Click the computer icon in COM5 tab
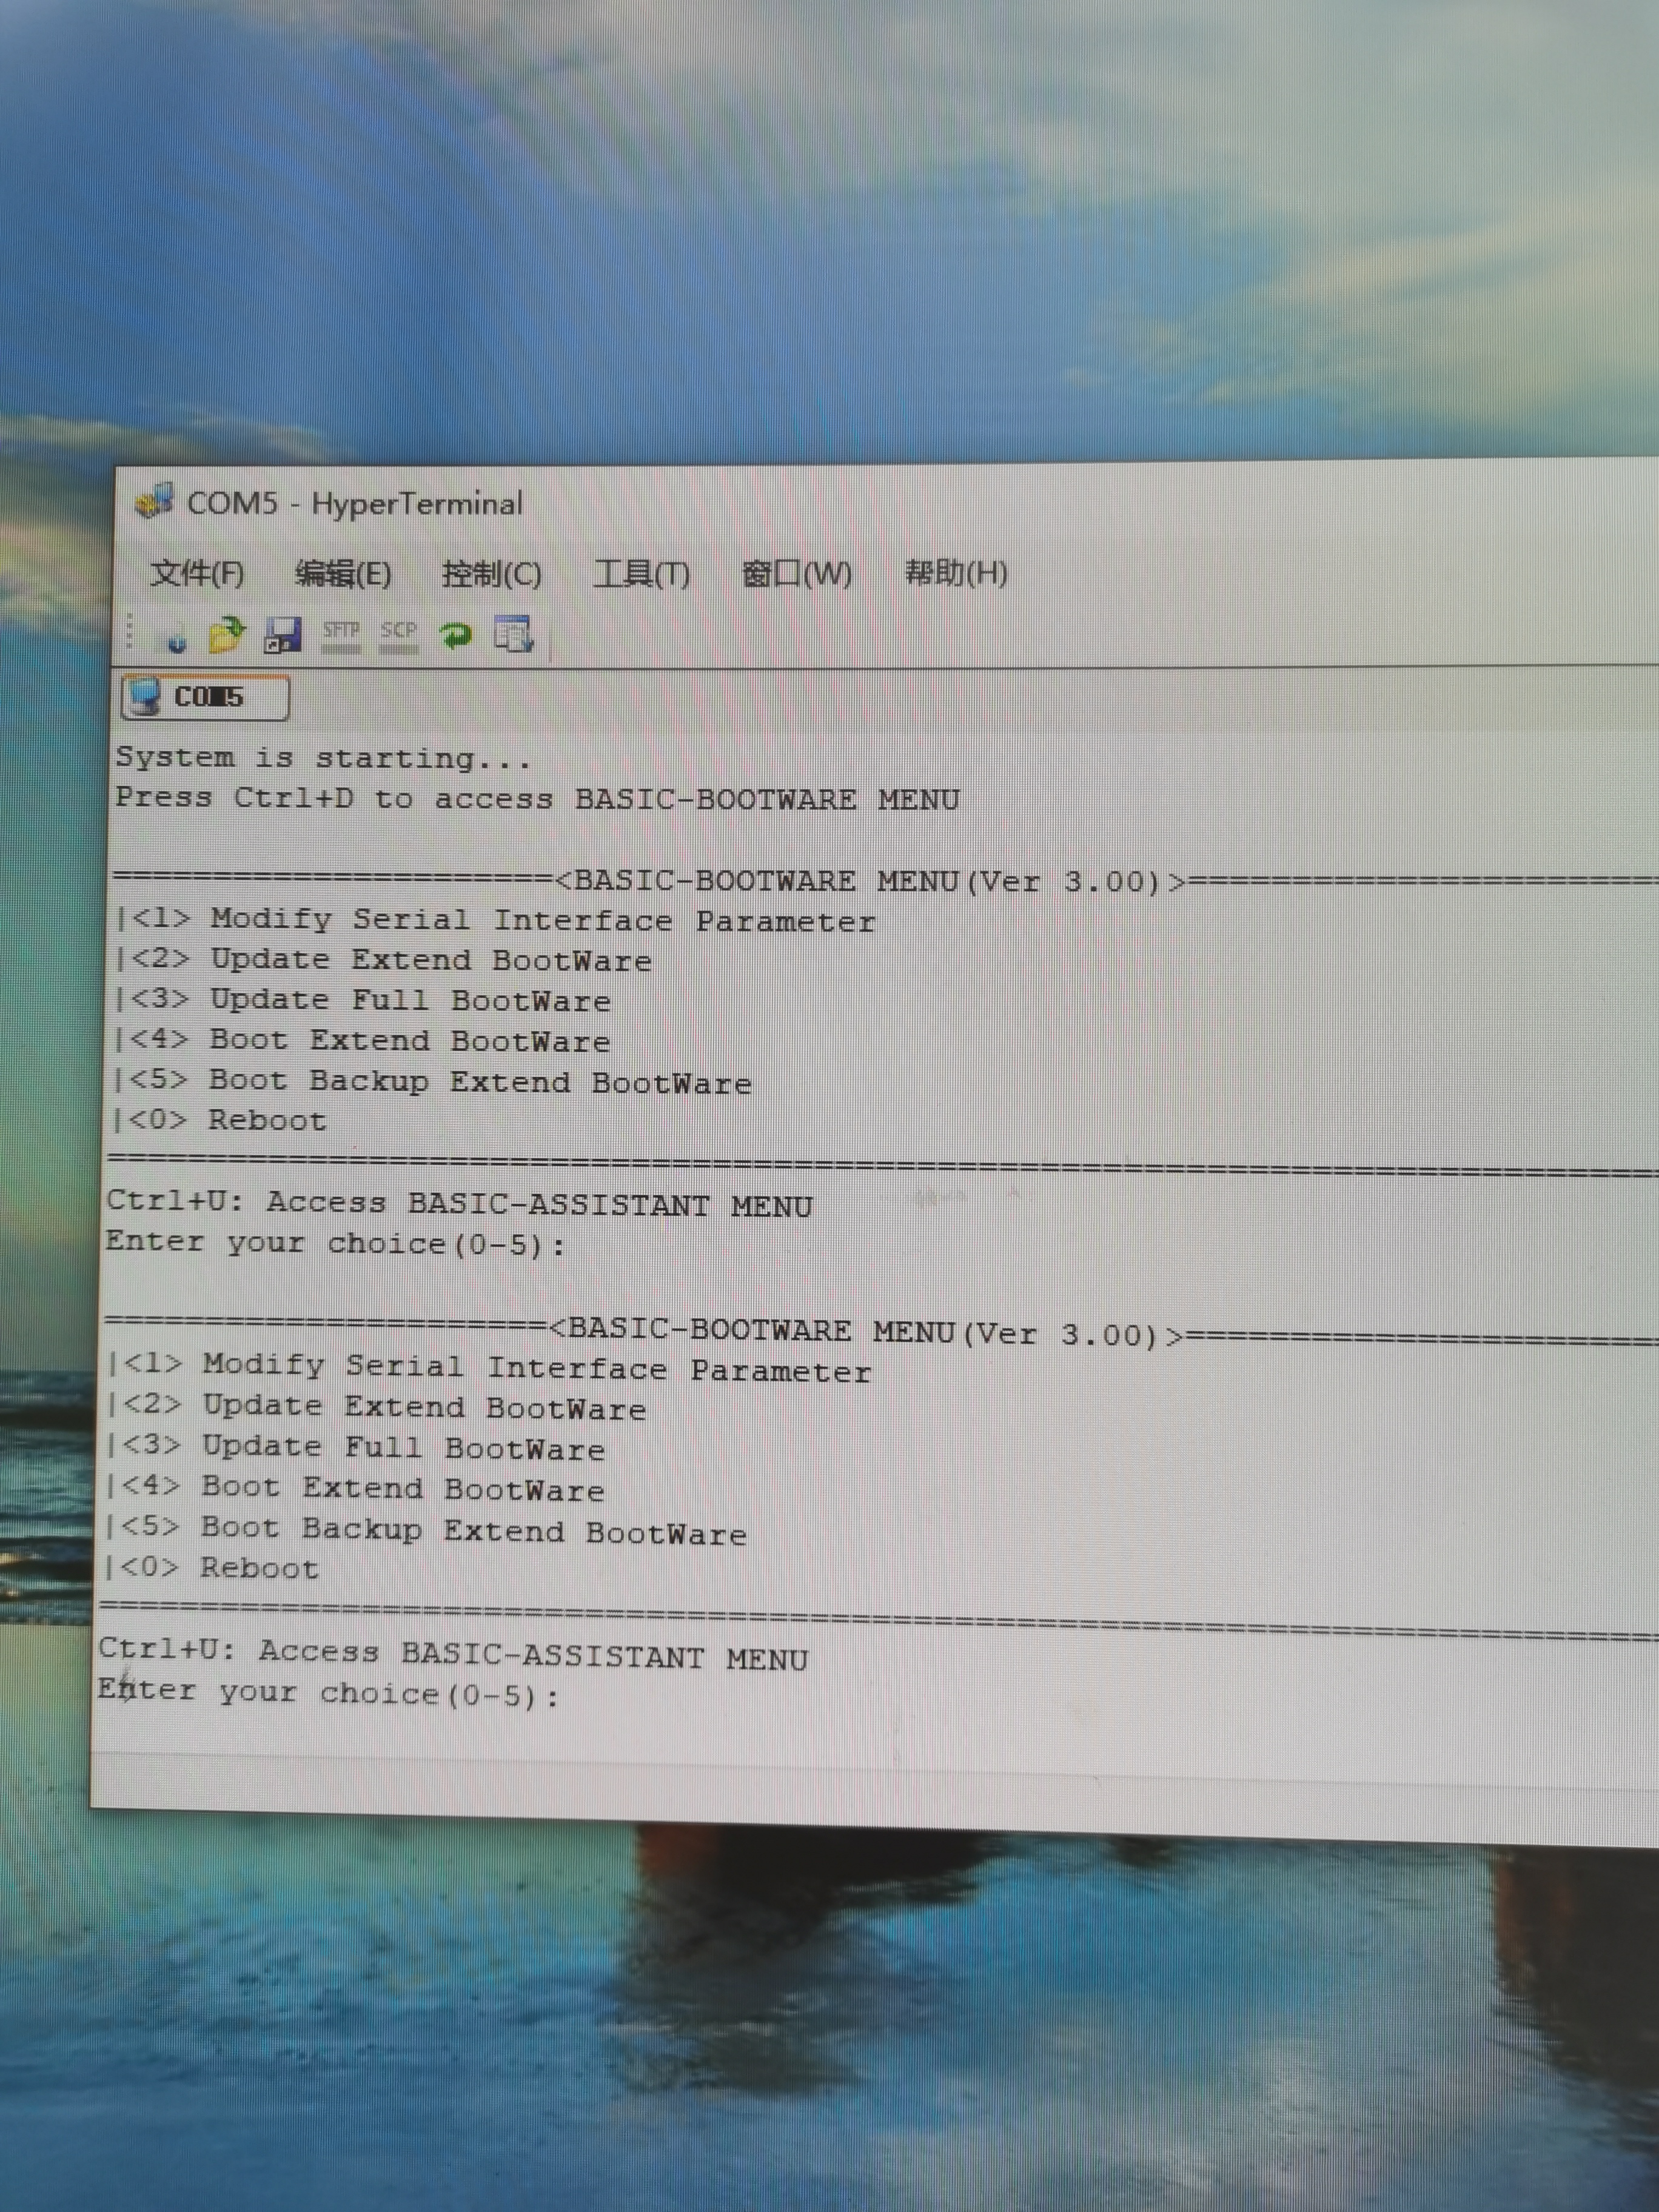Viewport: 1659px width, 2212px height. 146,697
